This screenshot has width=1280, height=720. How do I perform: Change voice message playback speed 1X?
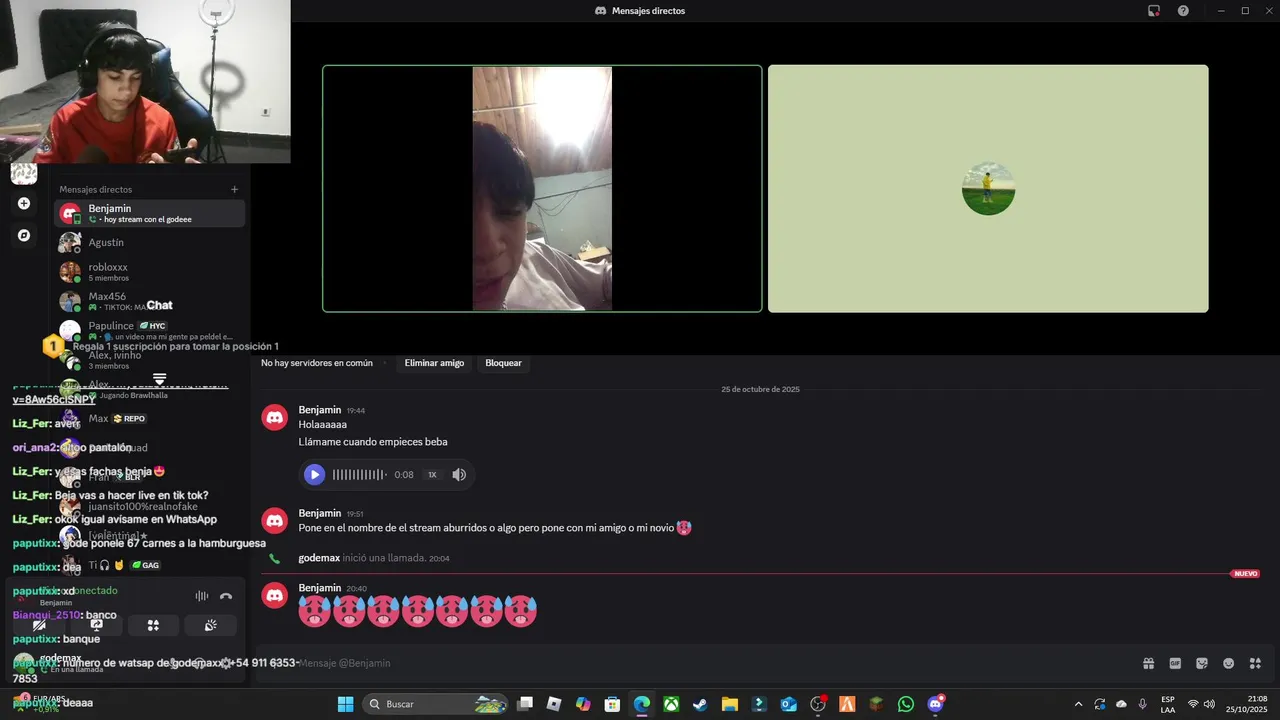pyautogui.click(x=432, y=475)
